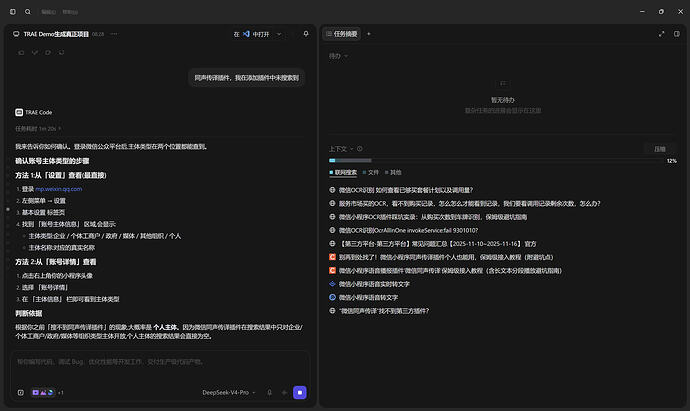Click the 压缩 compress button
Image resolution: width=690 pixels, height=411 pixels.
[x=660, y=149]
